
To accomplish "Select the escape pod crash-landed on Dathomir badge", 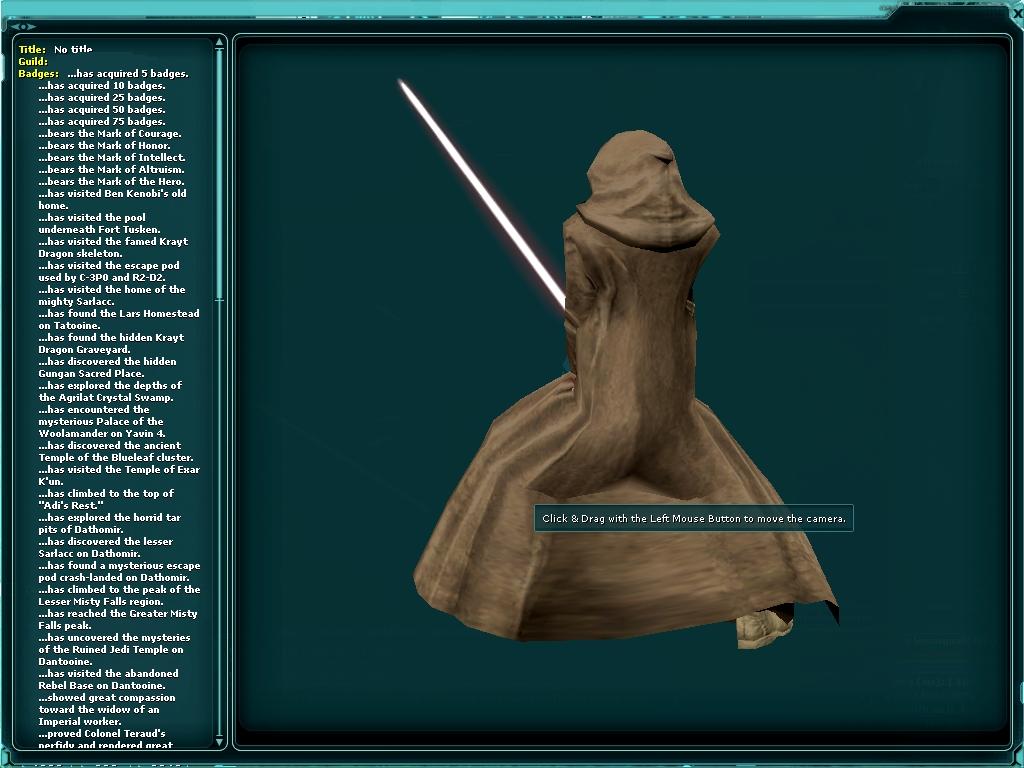I will click(x=120, y=571).
